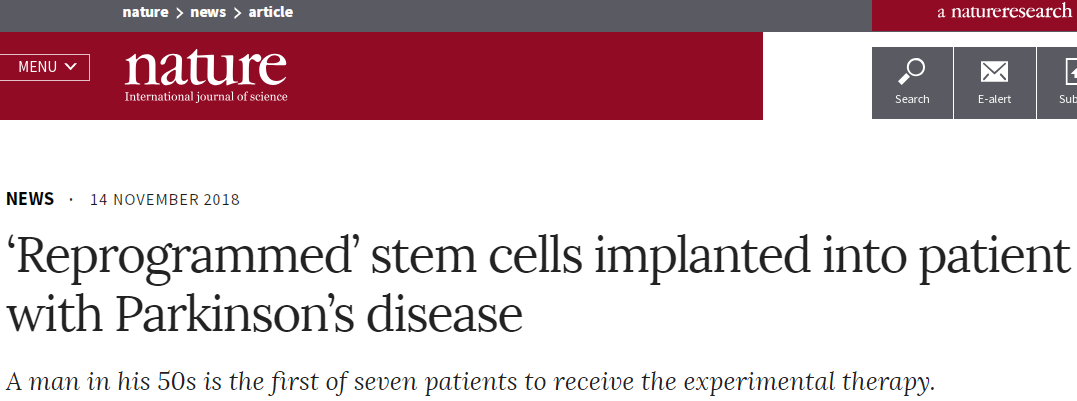1077x401 pixels.
Task: Click the chevron after 'news' breadcrumb
Action: (237, 12)
